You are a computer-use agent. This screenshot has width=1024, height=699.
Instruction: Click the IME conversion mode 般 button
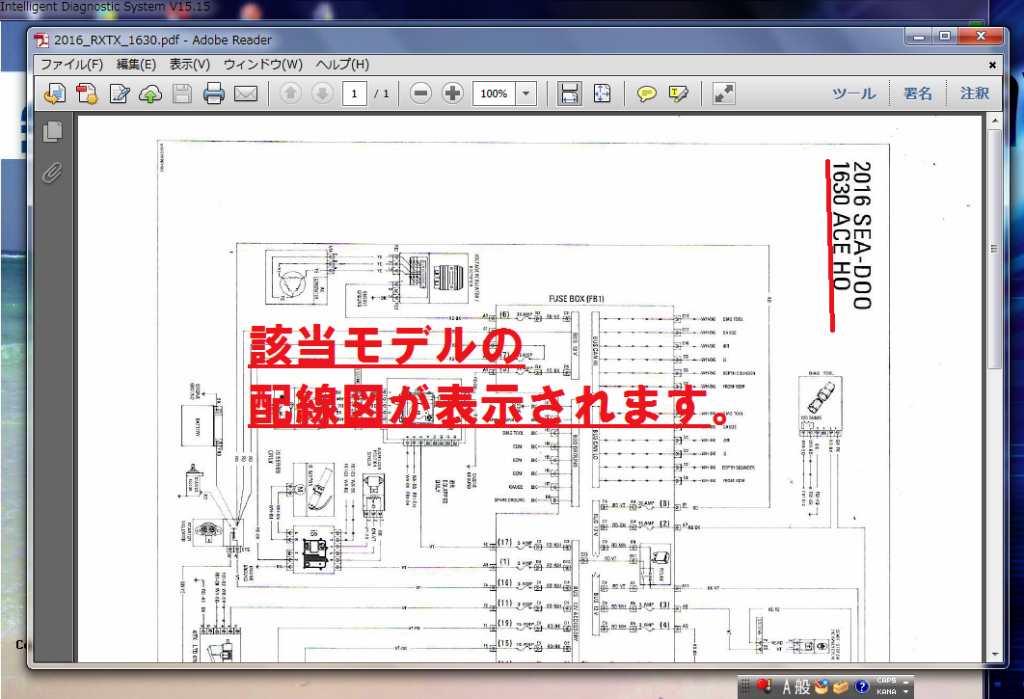coord(803,687)
